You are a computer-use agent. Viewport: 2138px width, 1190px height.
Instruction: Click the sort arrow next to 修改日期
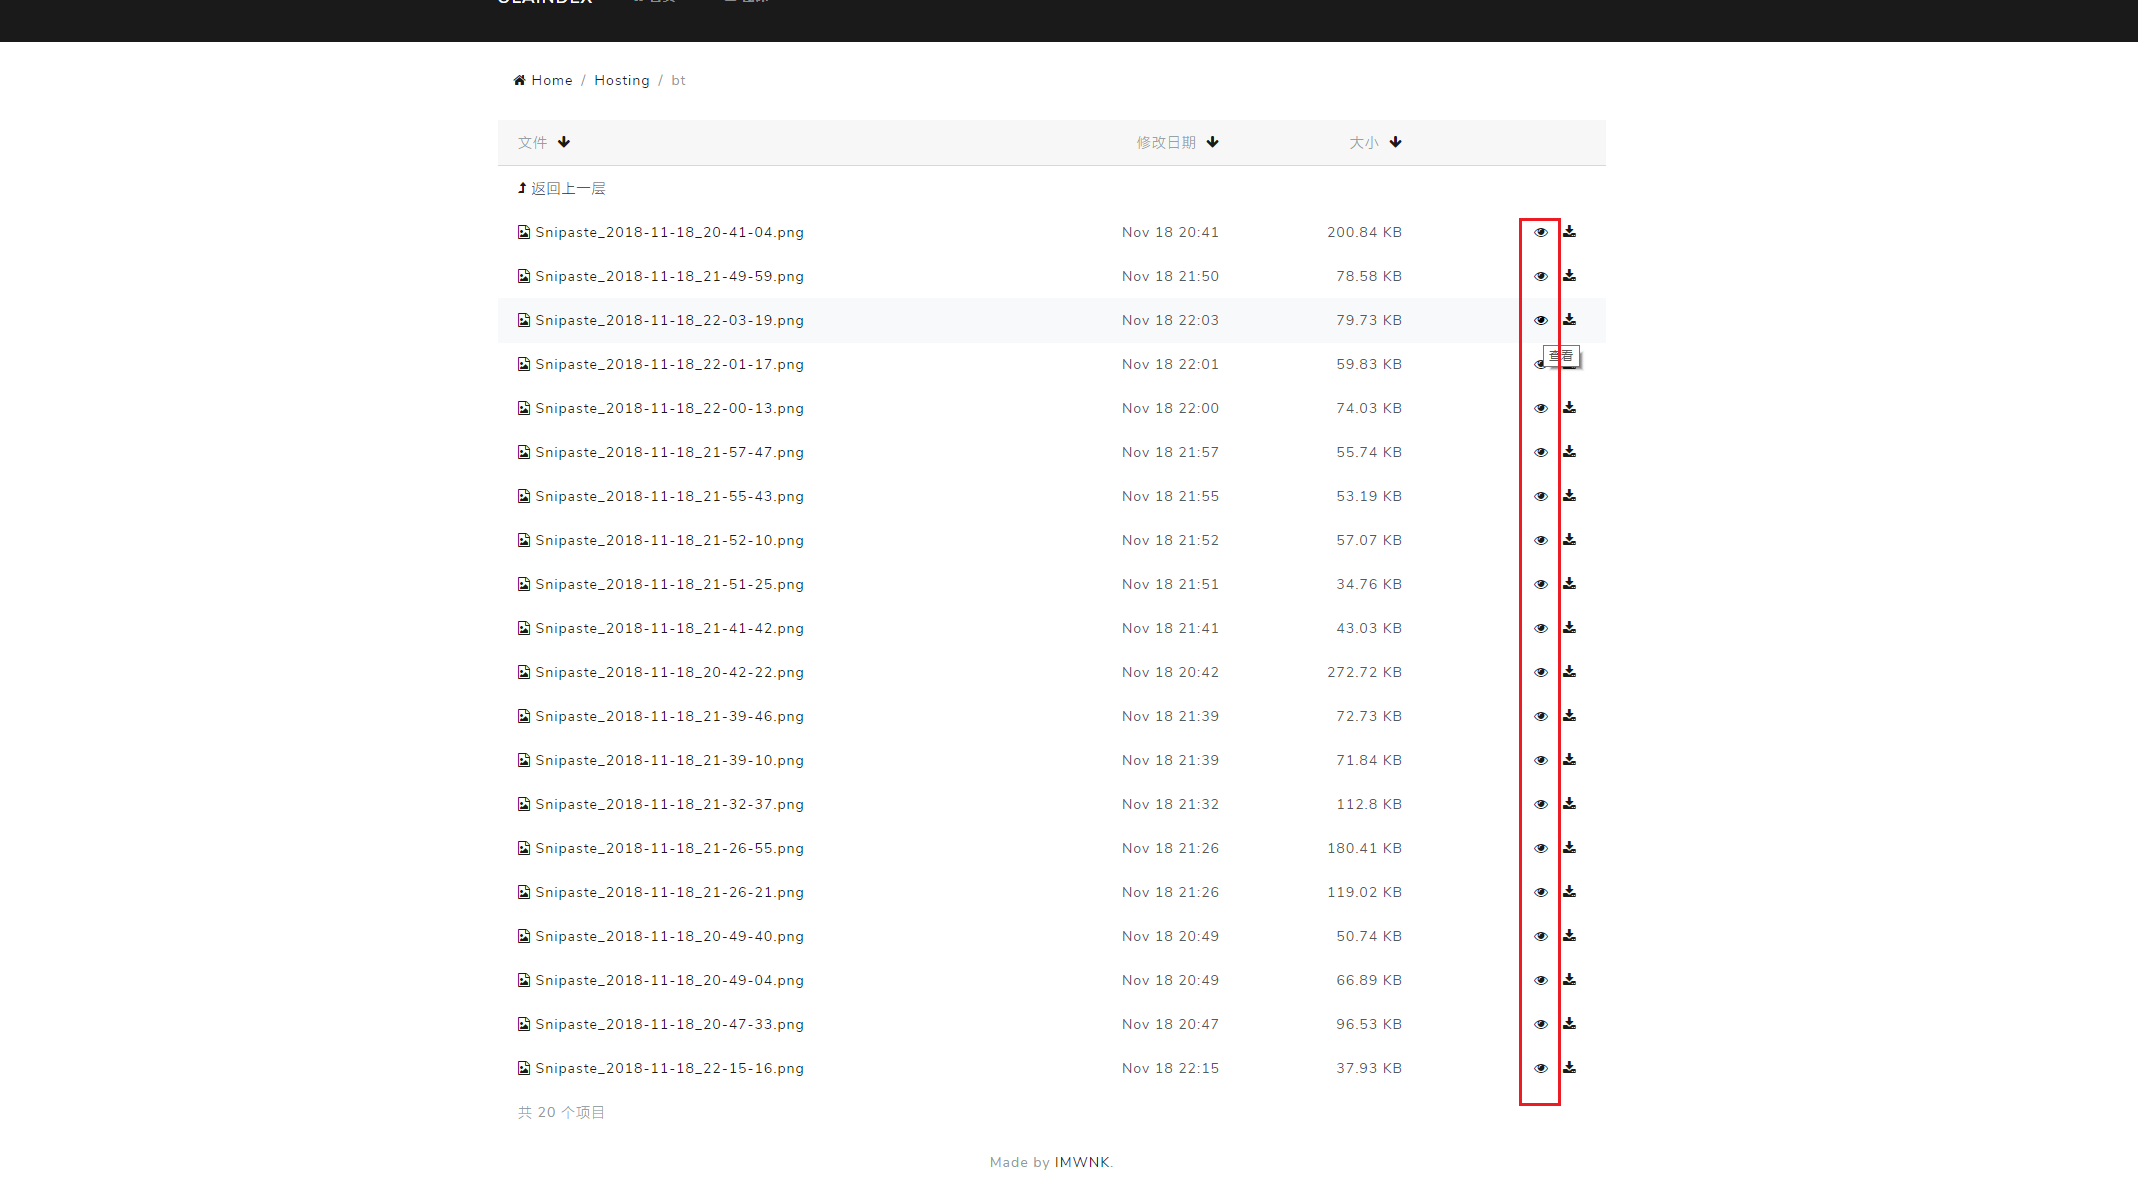(1213, 142)
